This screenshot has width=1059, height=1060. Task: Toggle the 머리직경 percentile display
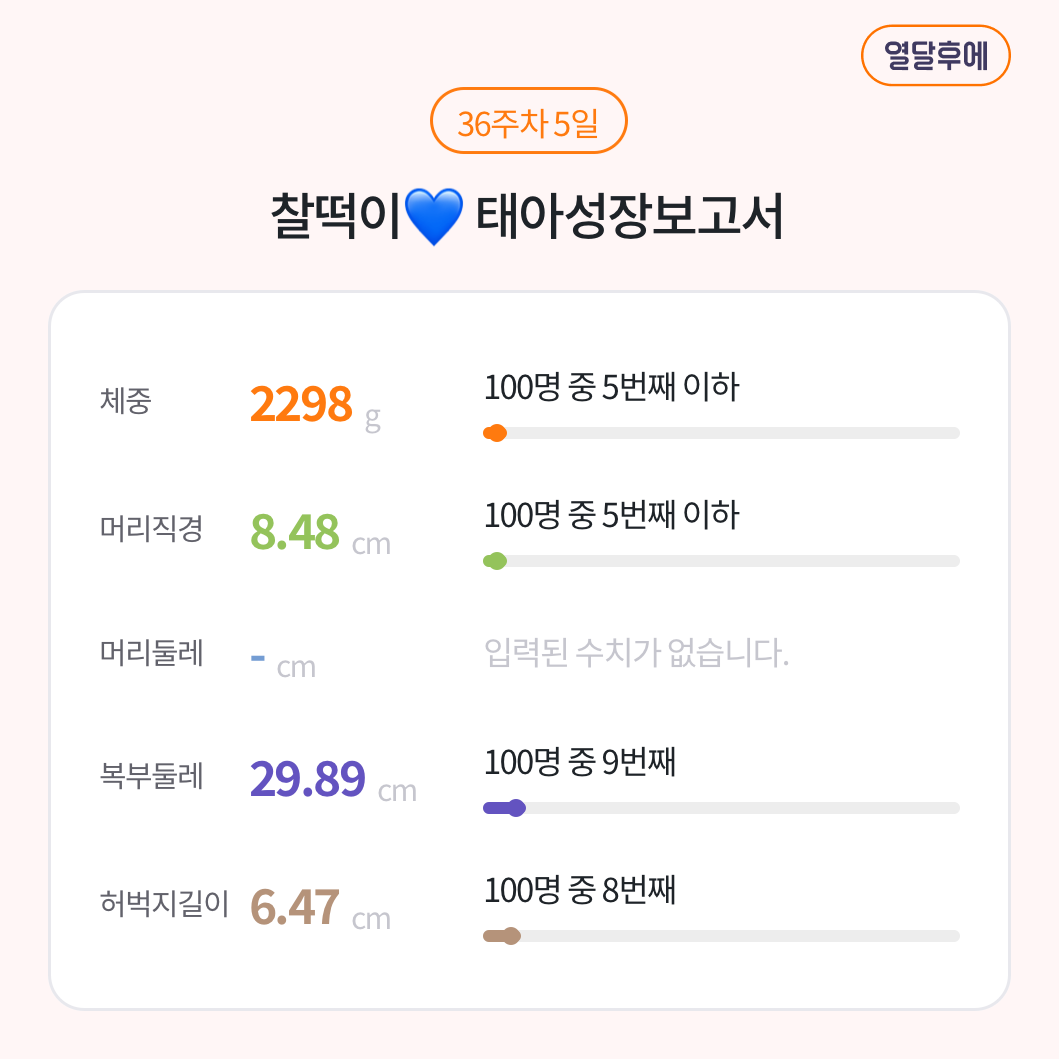pyautogui.click(x=611, y=516)
